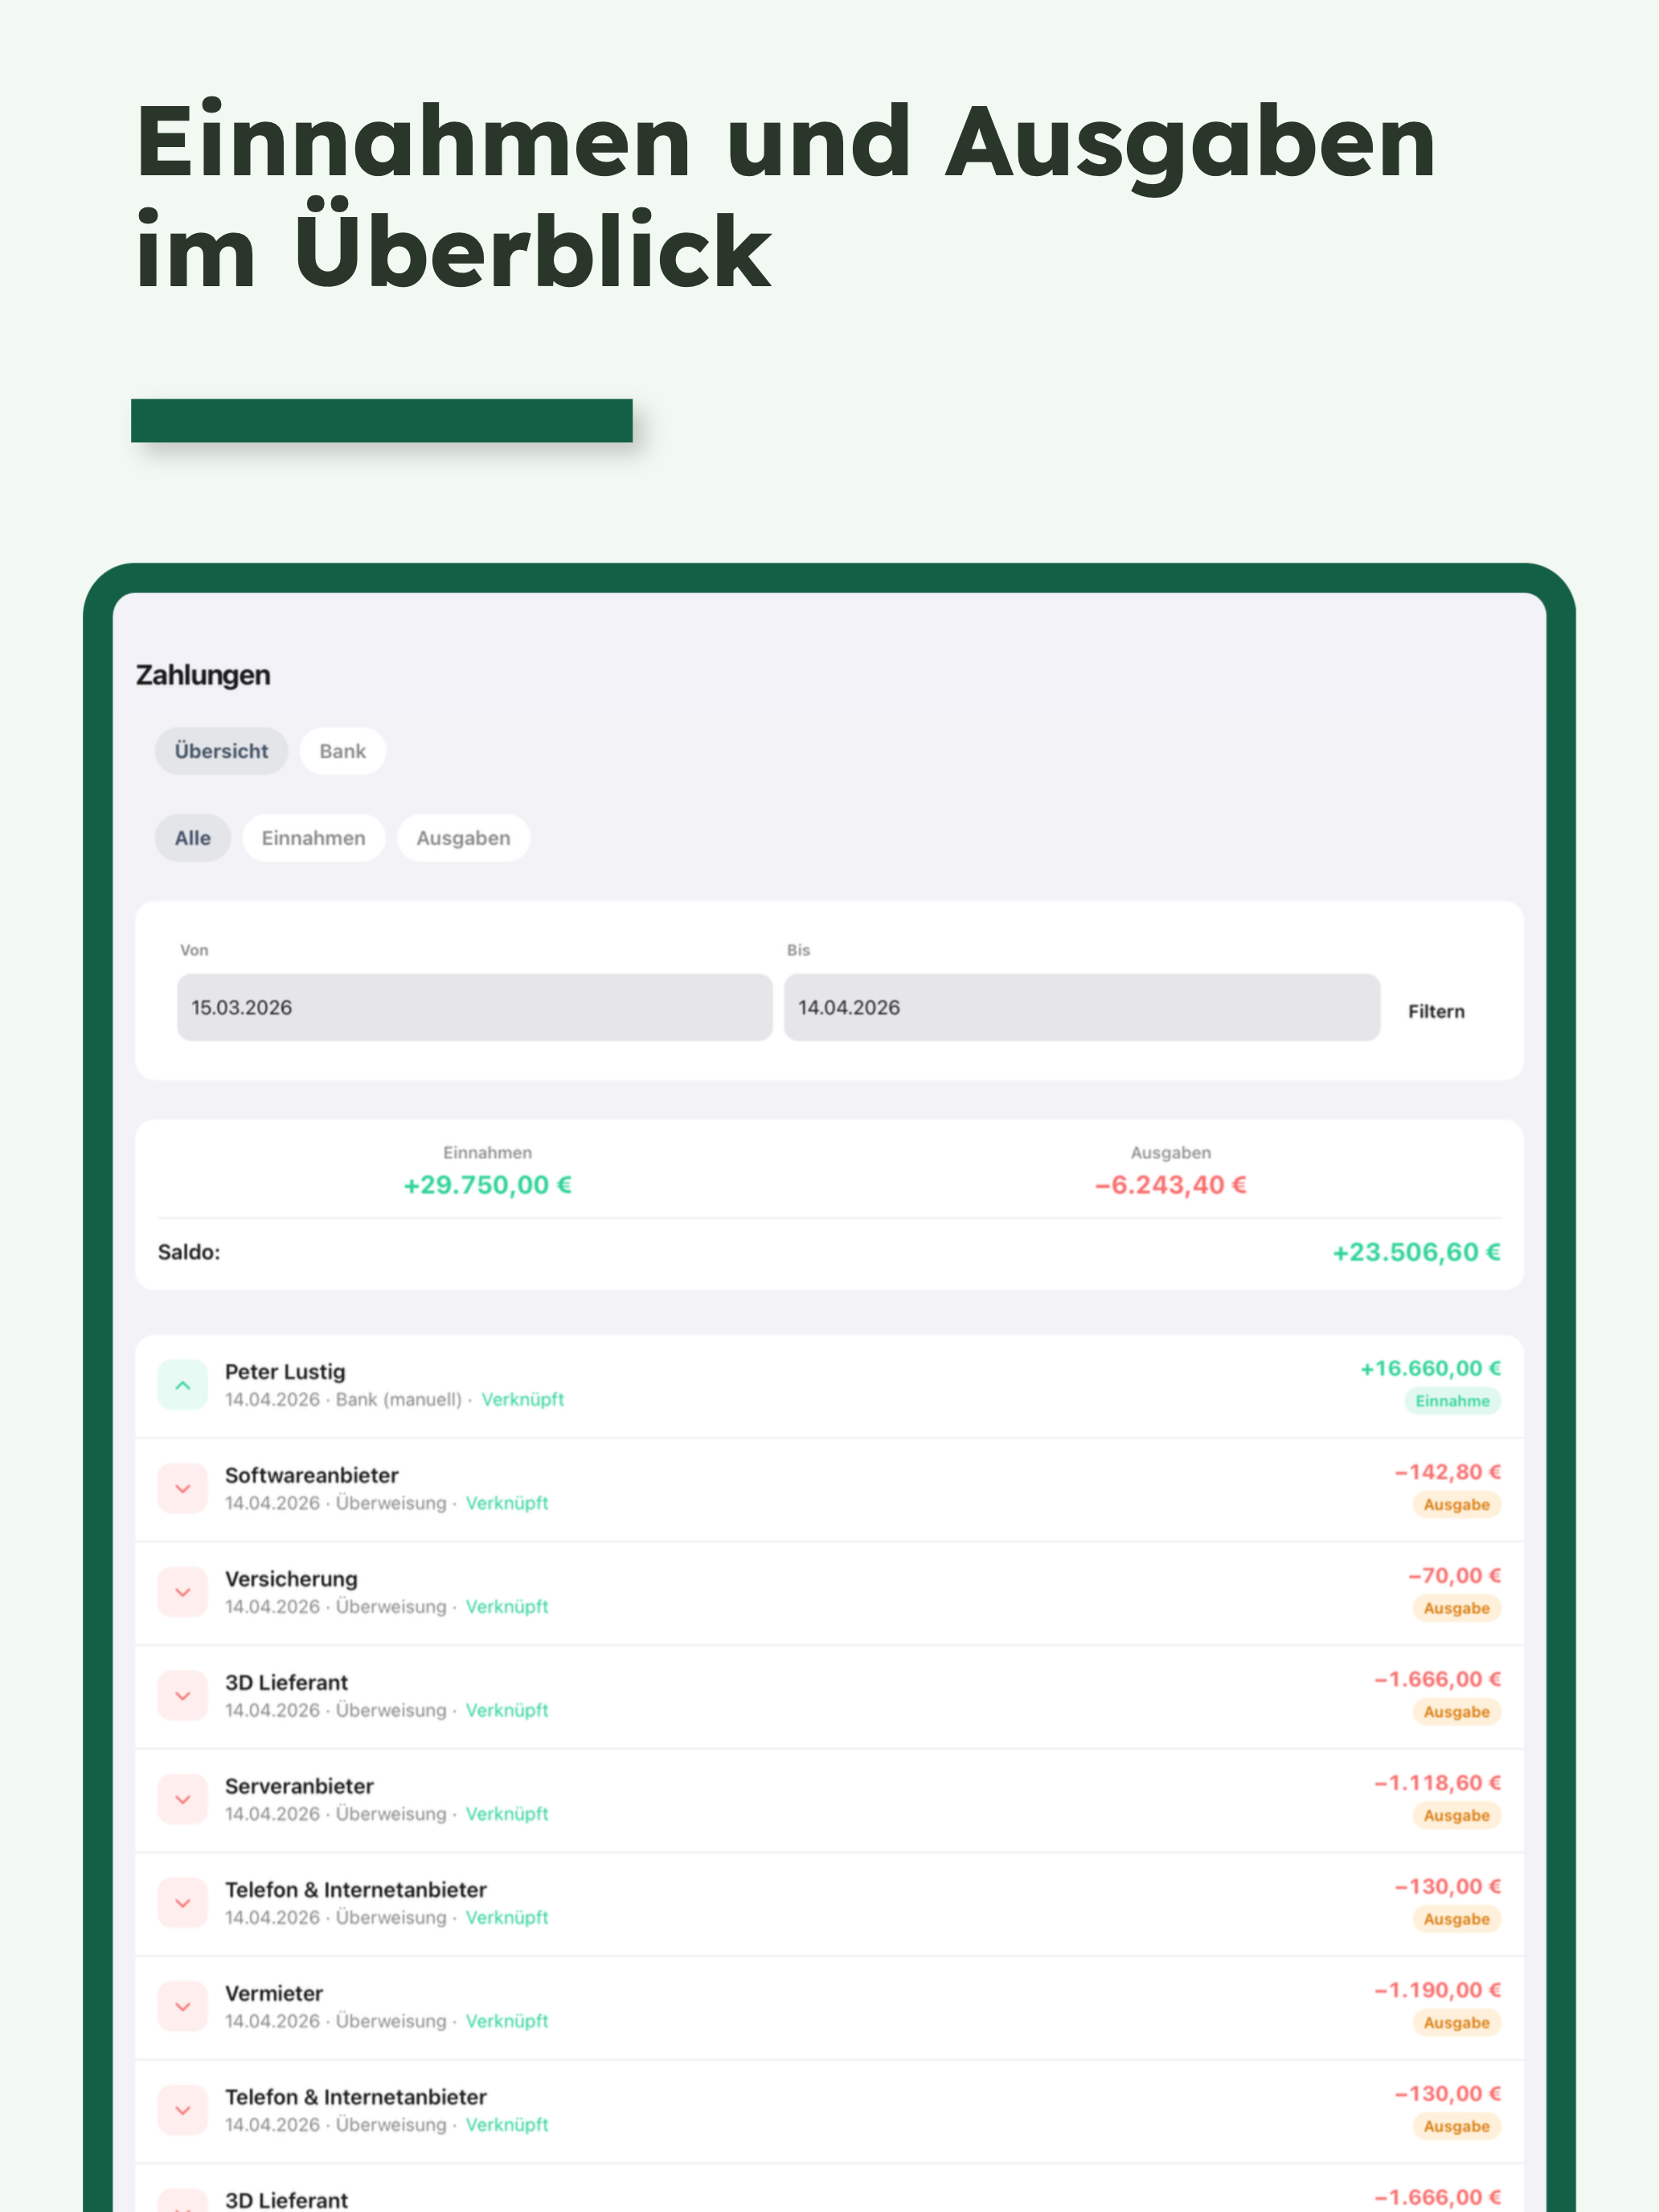Open the Verknüpft link for Serveranbieter
This screenshot has width=1659, height=2212.
coord(507,1813)
